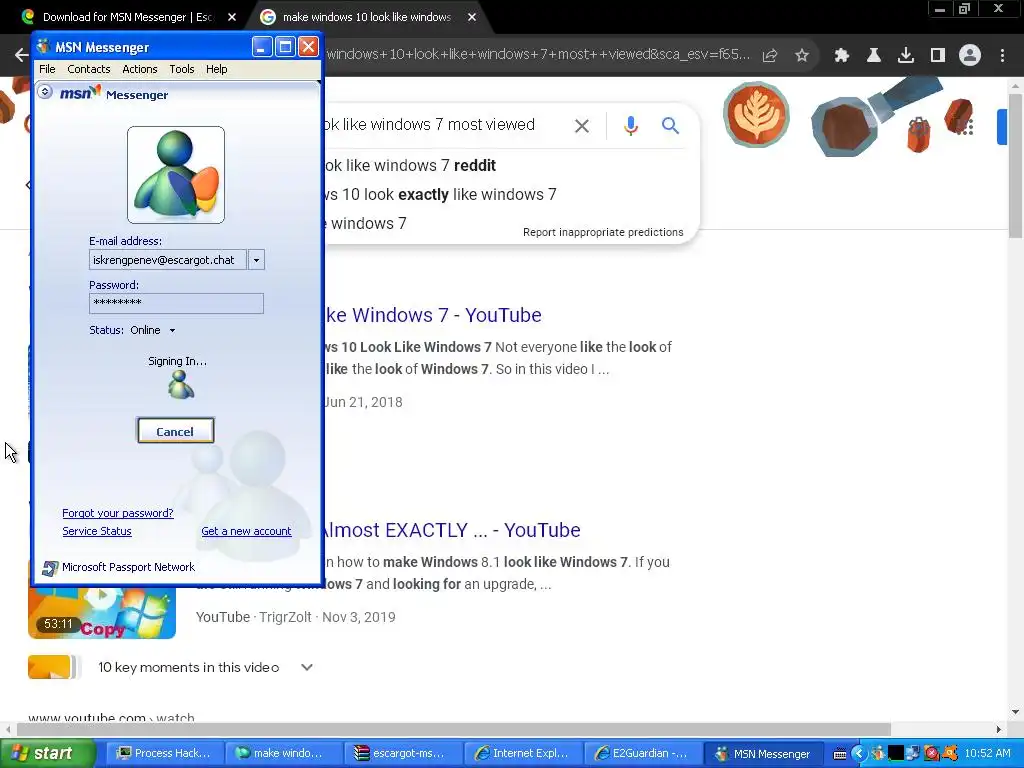Viewport: 1024px width, 768px height.
Task: Click the share page icon in address bar
Action: click(x=770, y=56)
